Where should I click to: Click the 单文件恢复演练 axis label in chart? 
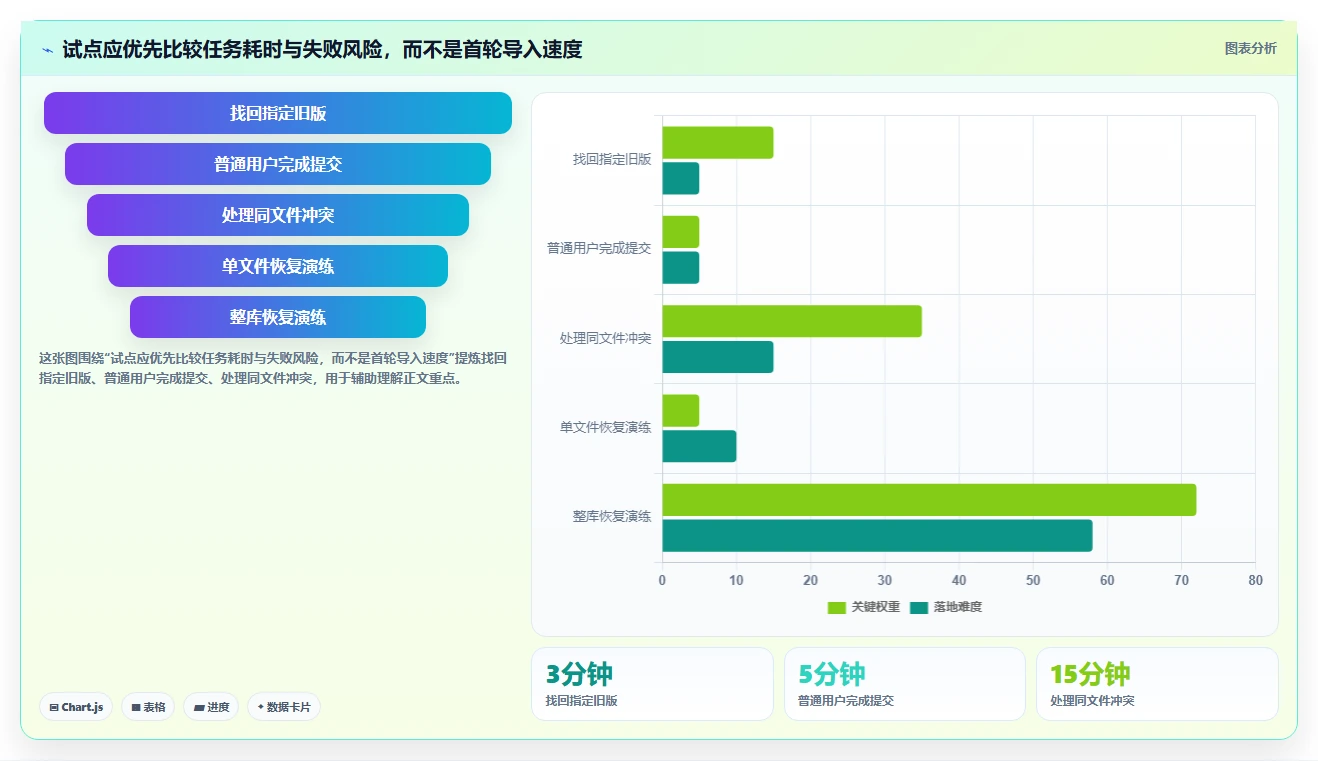tap(605, 427)
